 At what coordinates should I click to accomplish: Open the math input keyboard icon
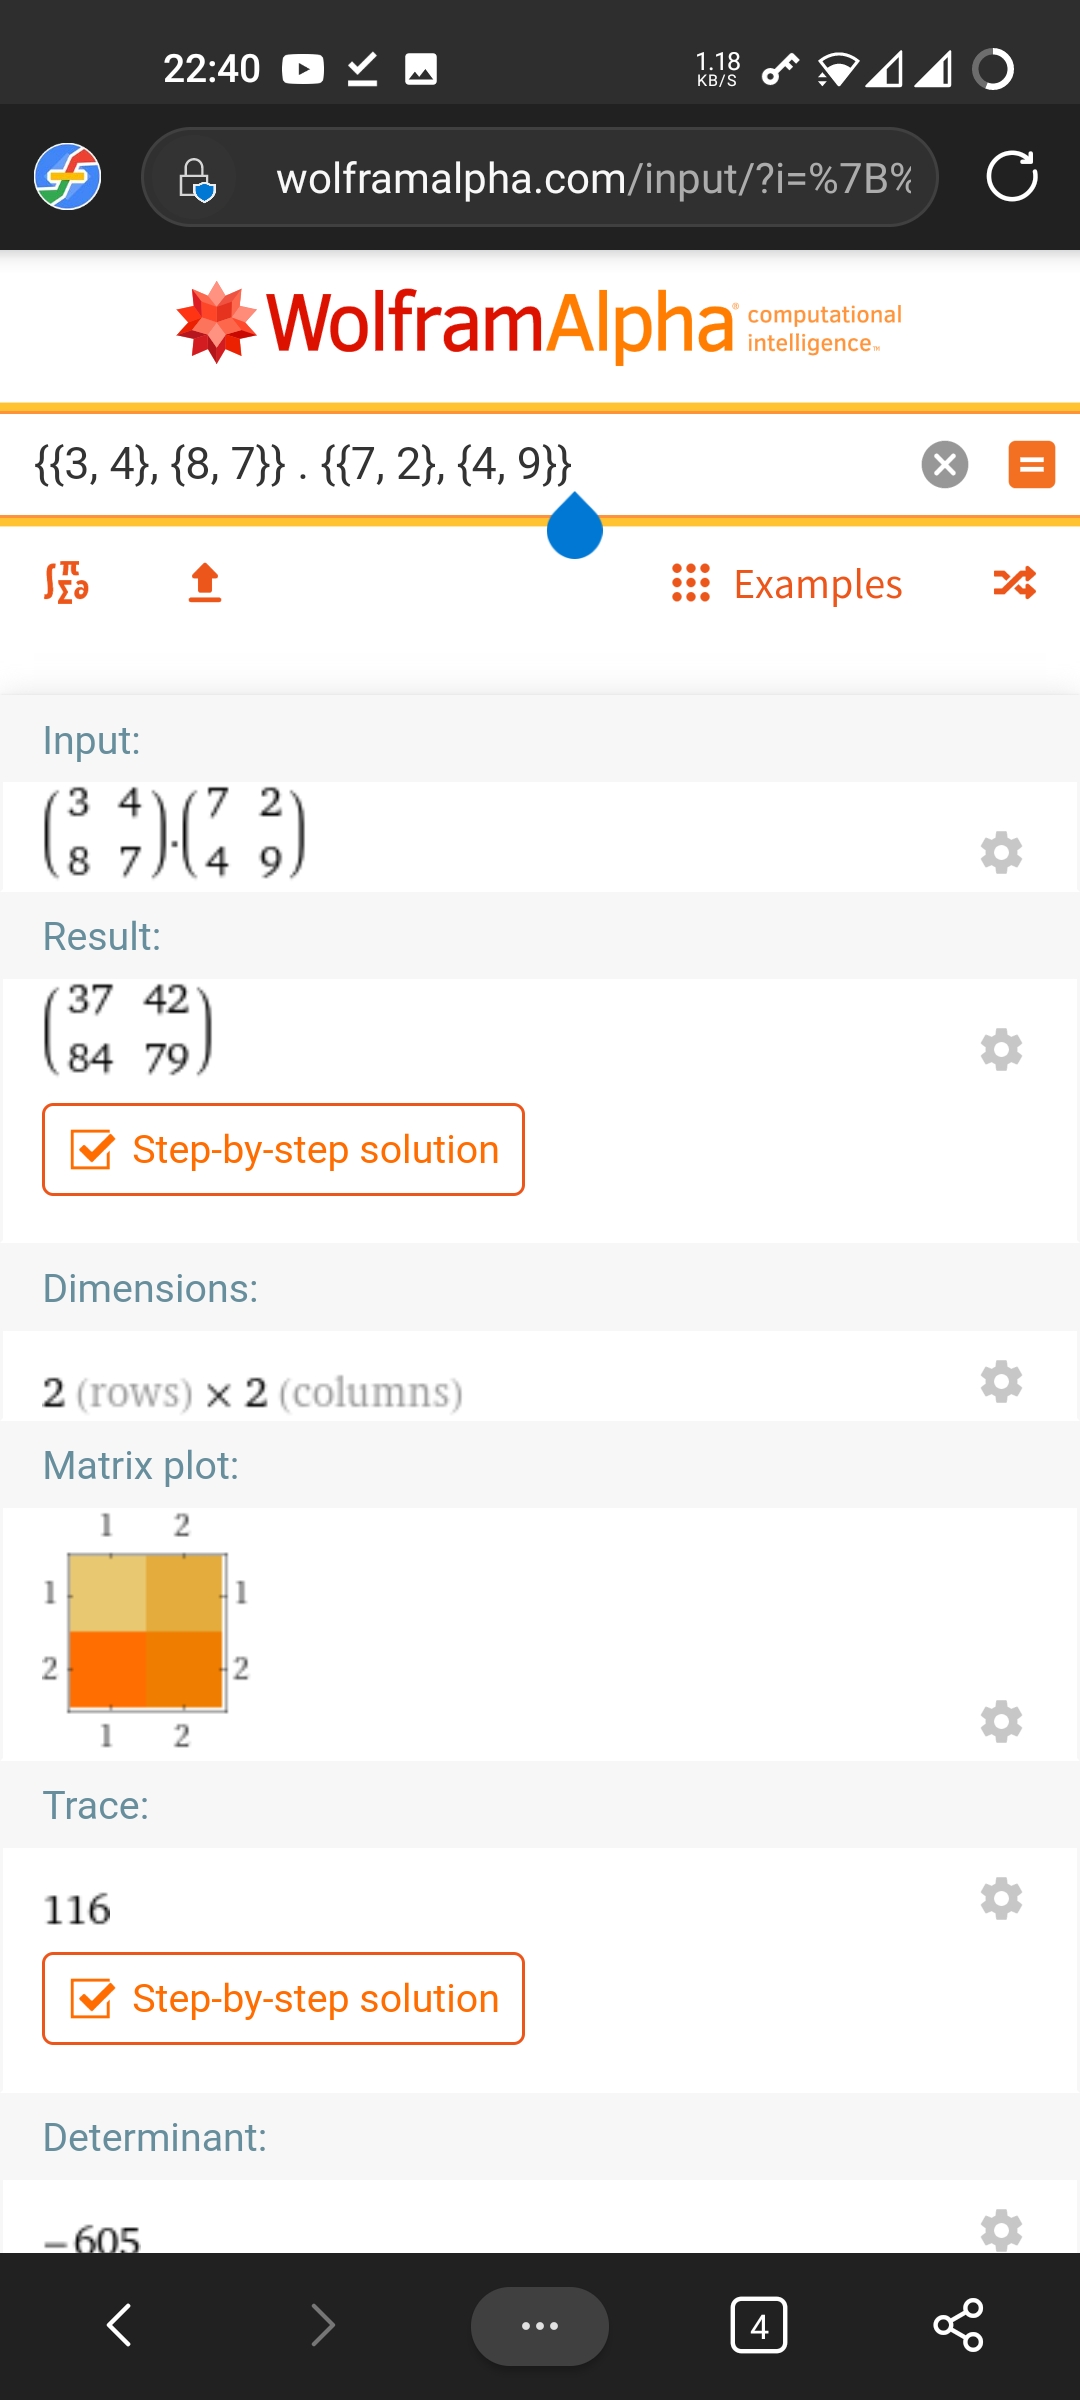(x=66, y=582)
